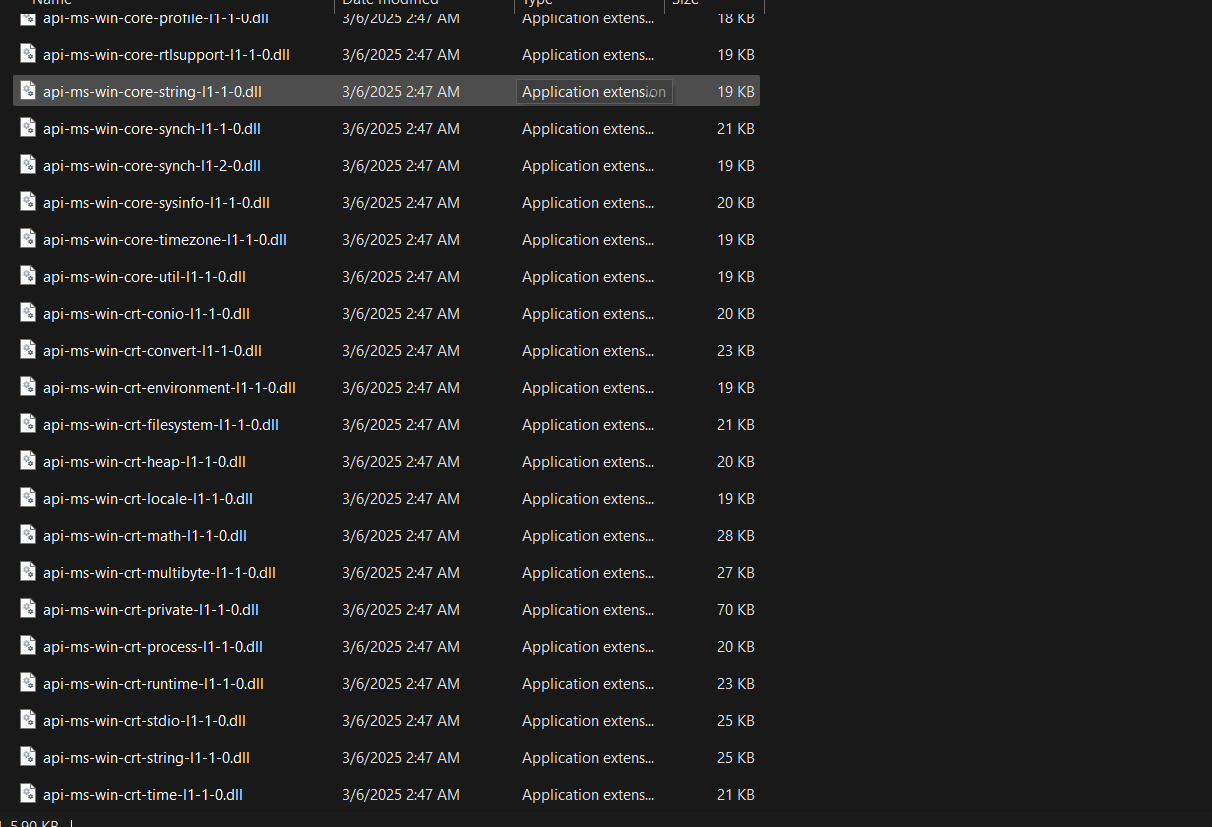Click the api-ms-win-crt-time-l1-1-0.dll file icon

pyautogui.click(x=28, y=794)
